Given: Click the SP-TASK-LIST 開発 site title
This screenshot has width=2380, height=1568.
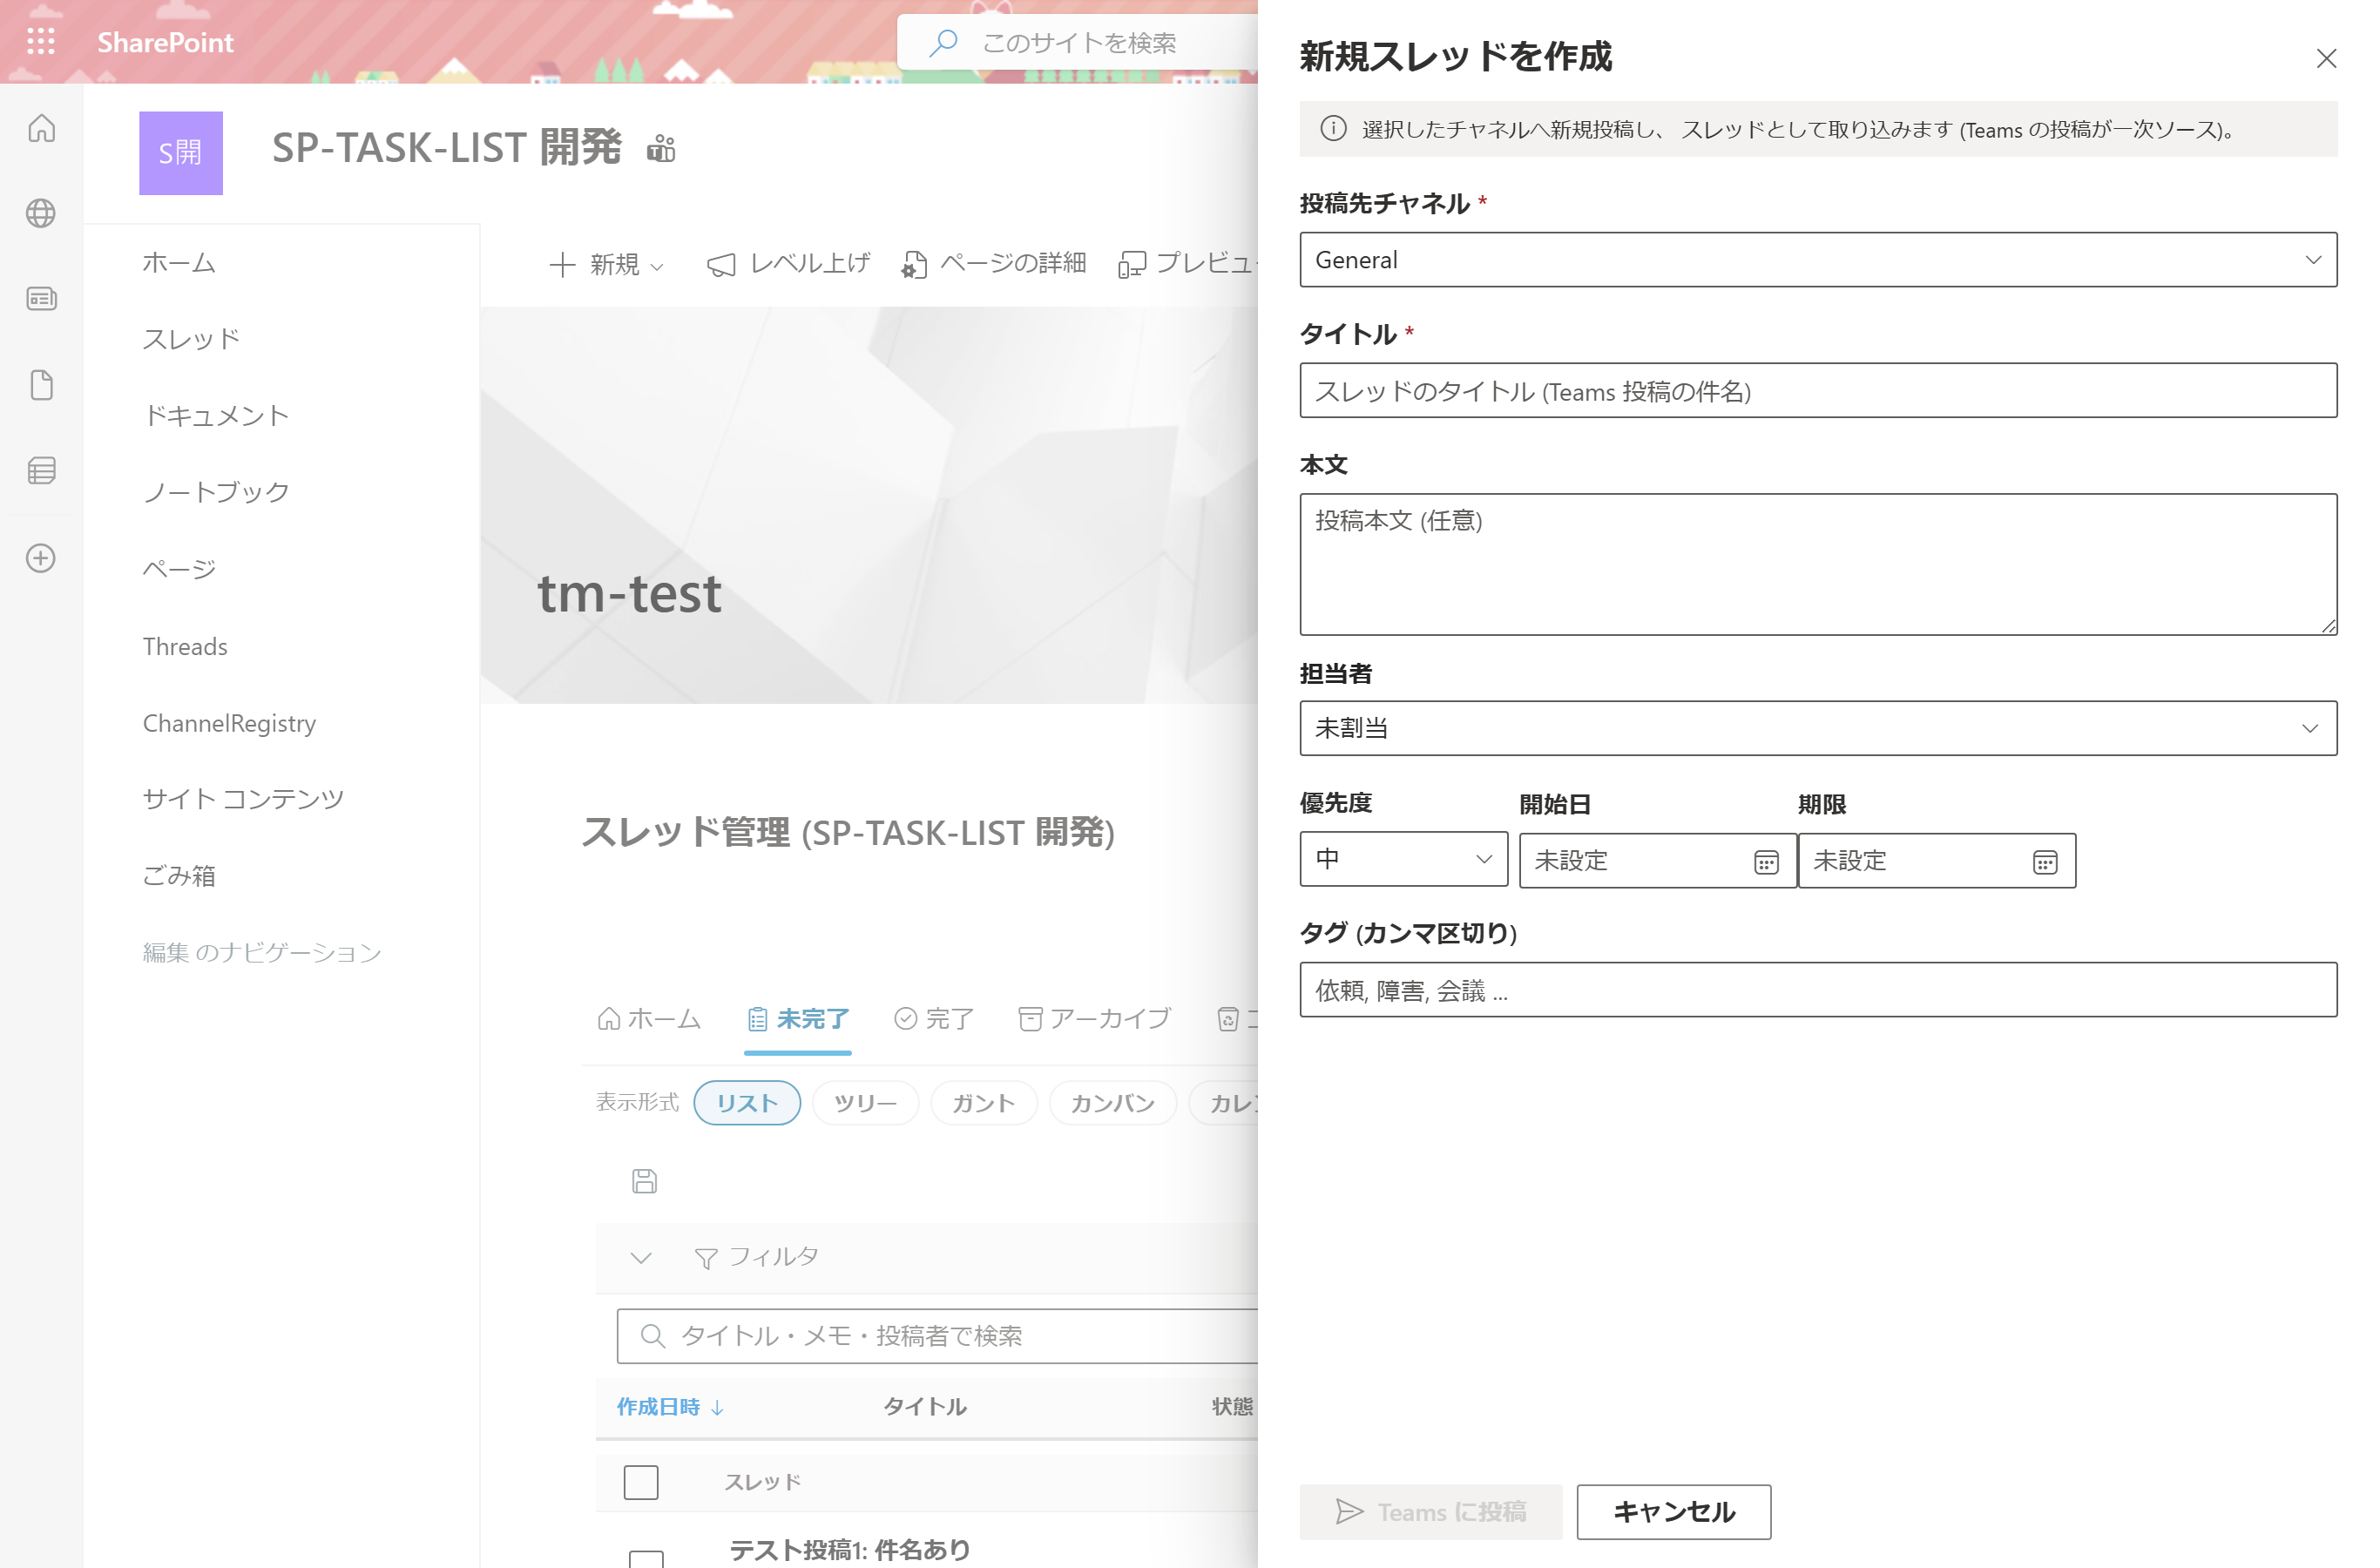Looking at the screenshot, I should coord(447,148).
